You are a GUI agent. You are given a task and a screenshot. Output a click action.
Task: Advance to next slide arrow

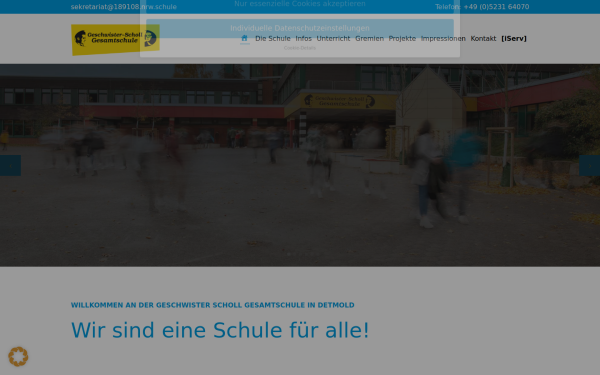(x=590, y=166)
